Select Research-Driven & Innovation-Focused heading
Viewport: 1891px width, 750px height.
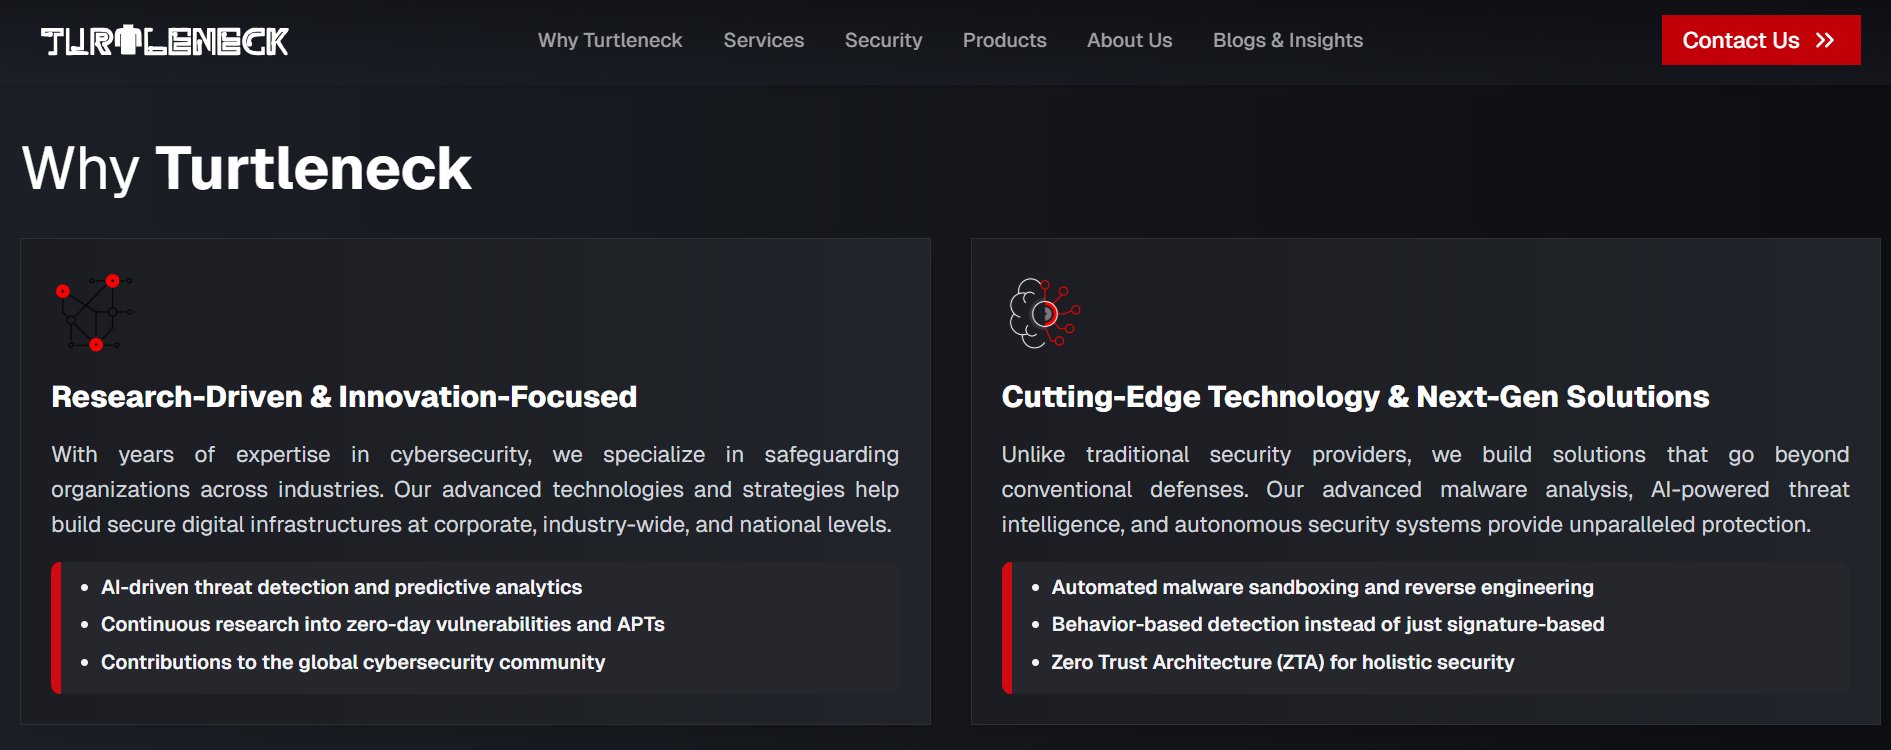pos(344,397)
